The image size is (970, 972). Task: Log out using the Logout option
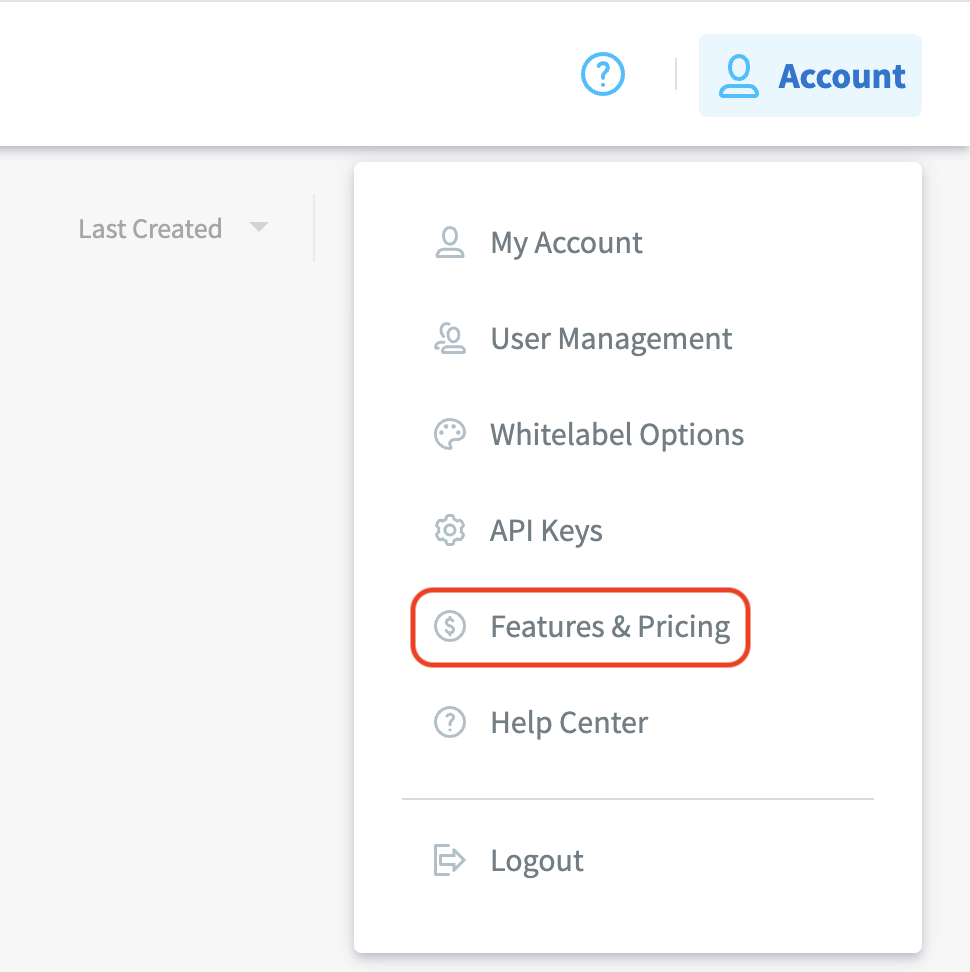[x=537, y=861]
